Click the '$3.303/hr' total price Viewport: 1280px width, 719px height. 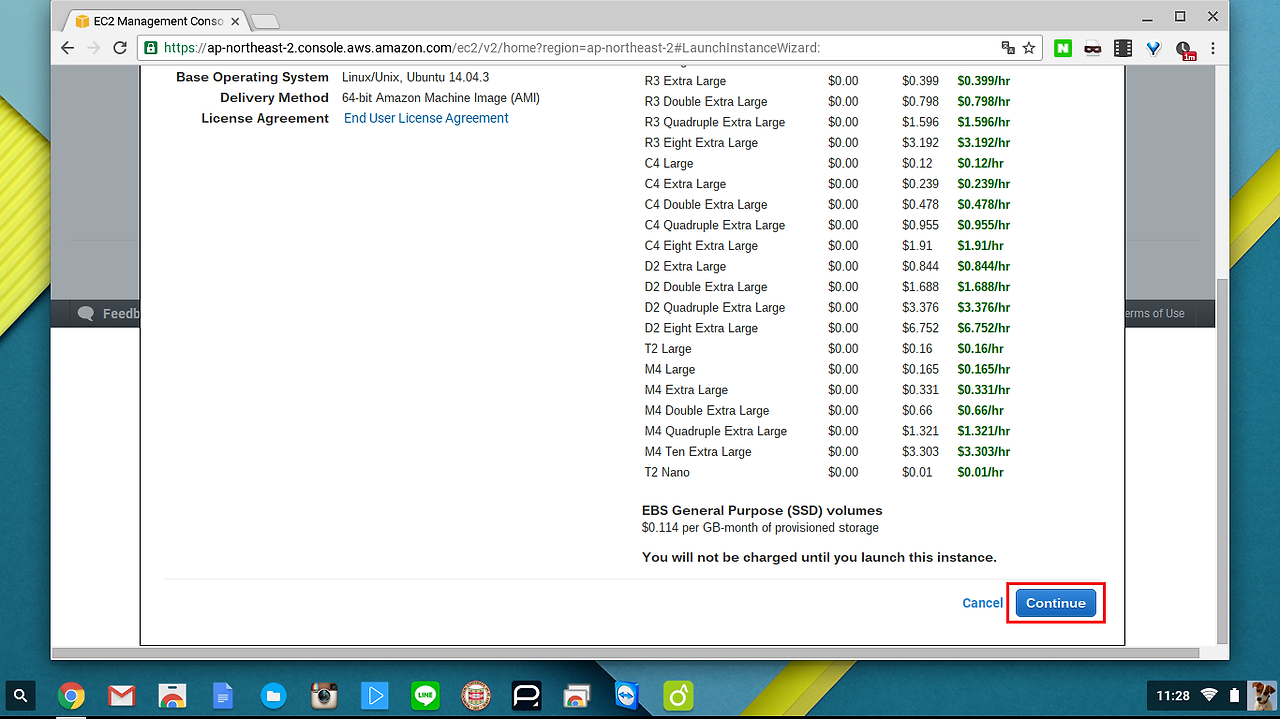(984, 452)
